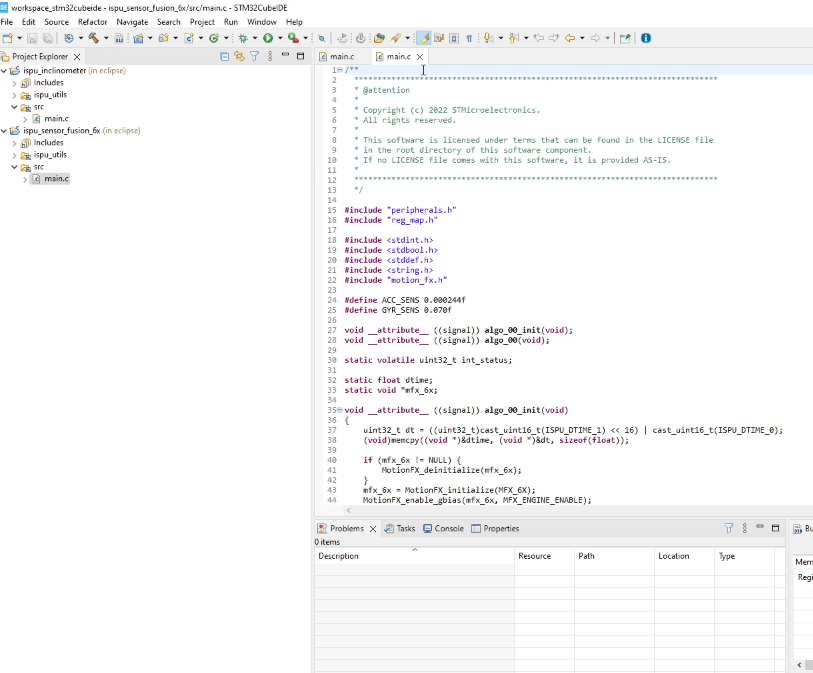813x673 pixels.
Task: Open the Help menu
Action: coord(294,22)
